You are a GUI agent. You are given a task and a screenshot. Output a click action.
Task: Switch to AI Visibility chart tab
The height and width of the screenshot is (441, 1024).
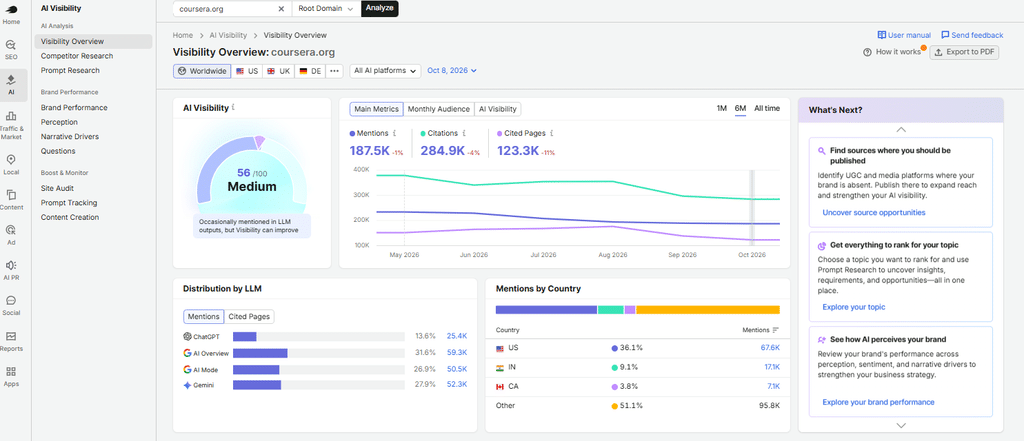(x=498, y=109)
